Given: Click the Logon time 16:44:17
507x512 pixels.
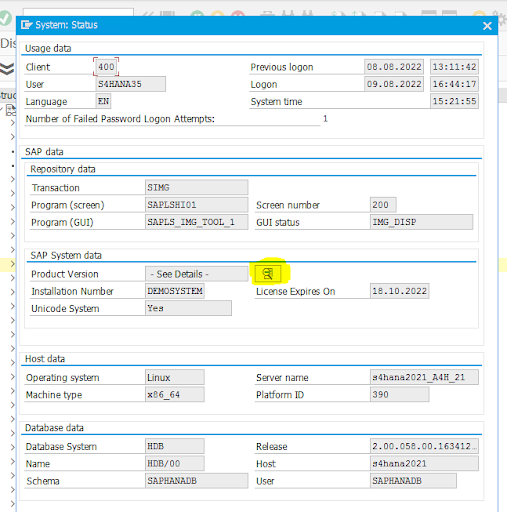Looking at the screenshot, I should (x=454, y=84).
